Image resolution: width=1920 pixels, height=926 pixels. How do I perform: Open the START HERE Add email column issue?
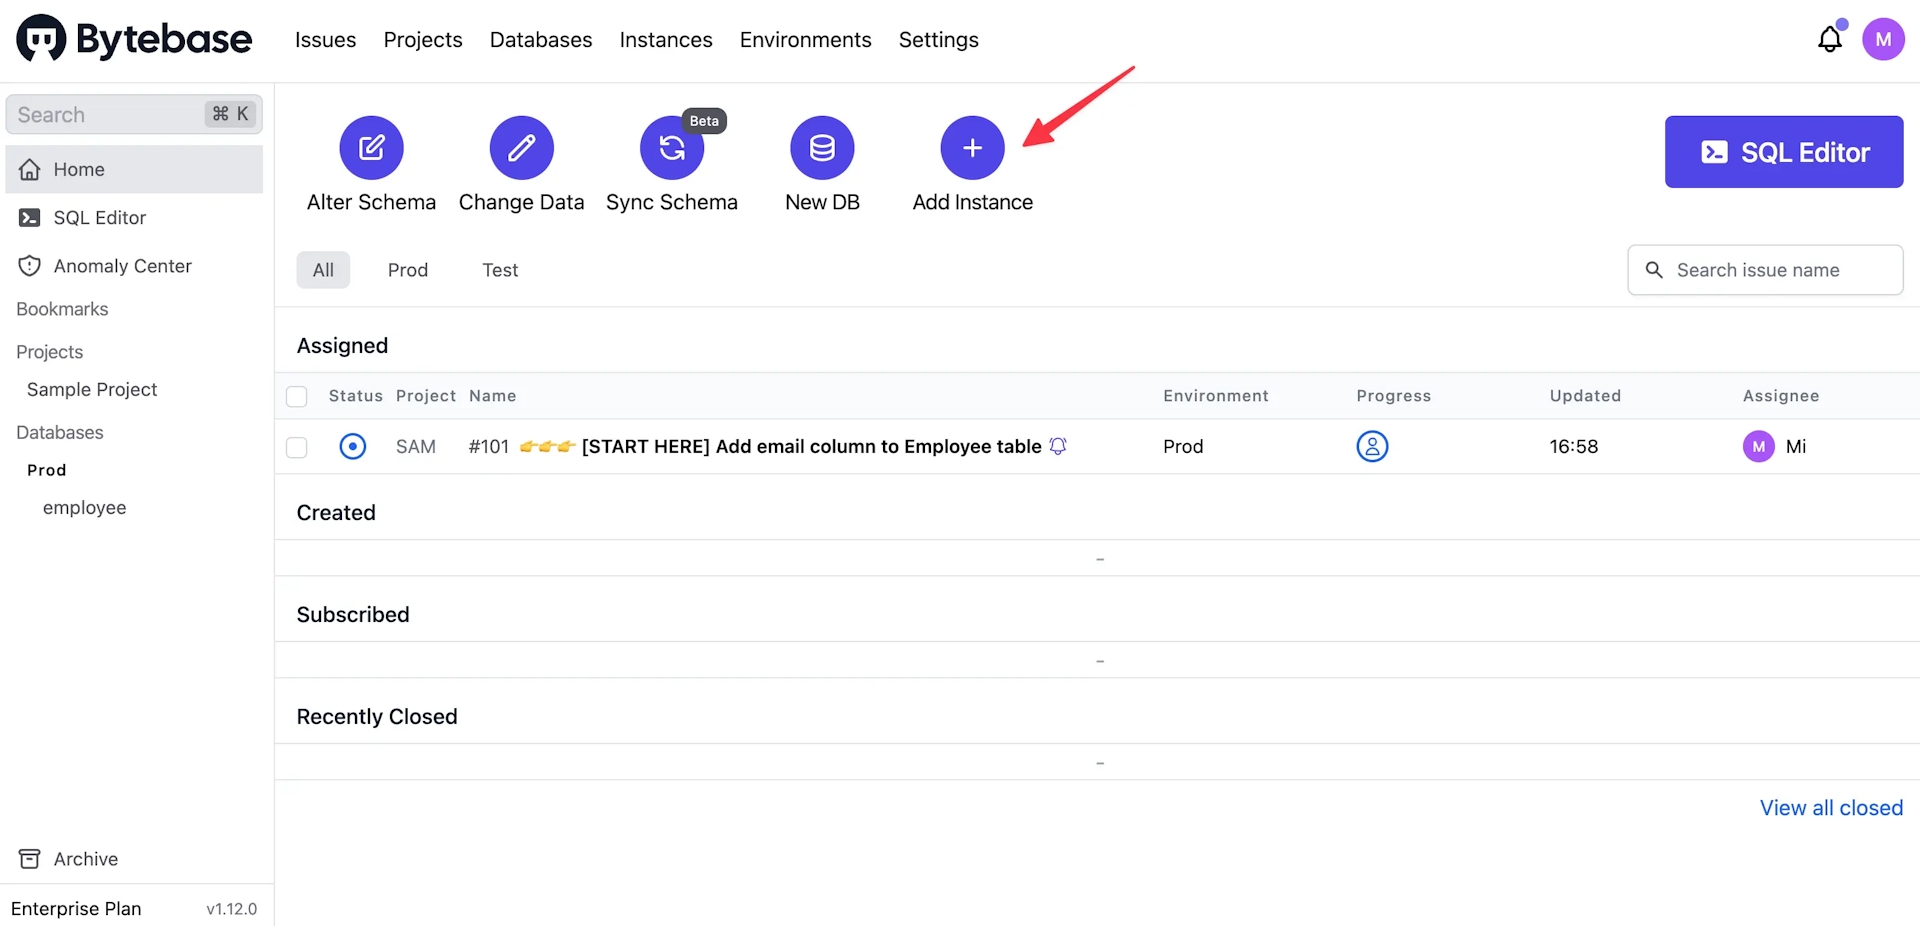812,446
